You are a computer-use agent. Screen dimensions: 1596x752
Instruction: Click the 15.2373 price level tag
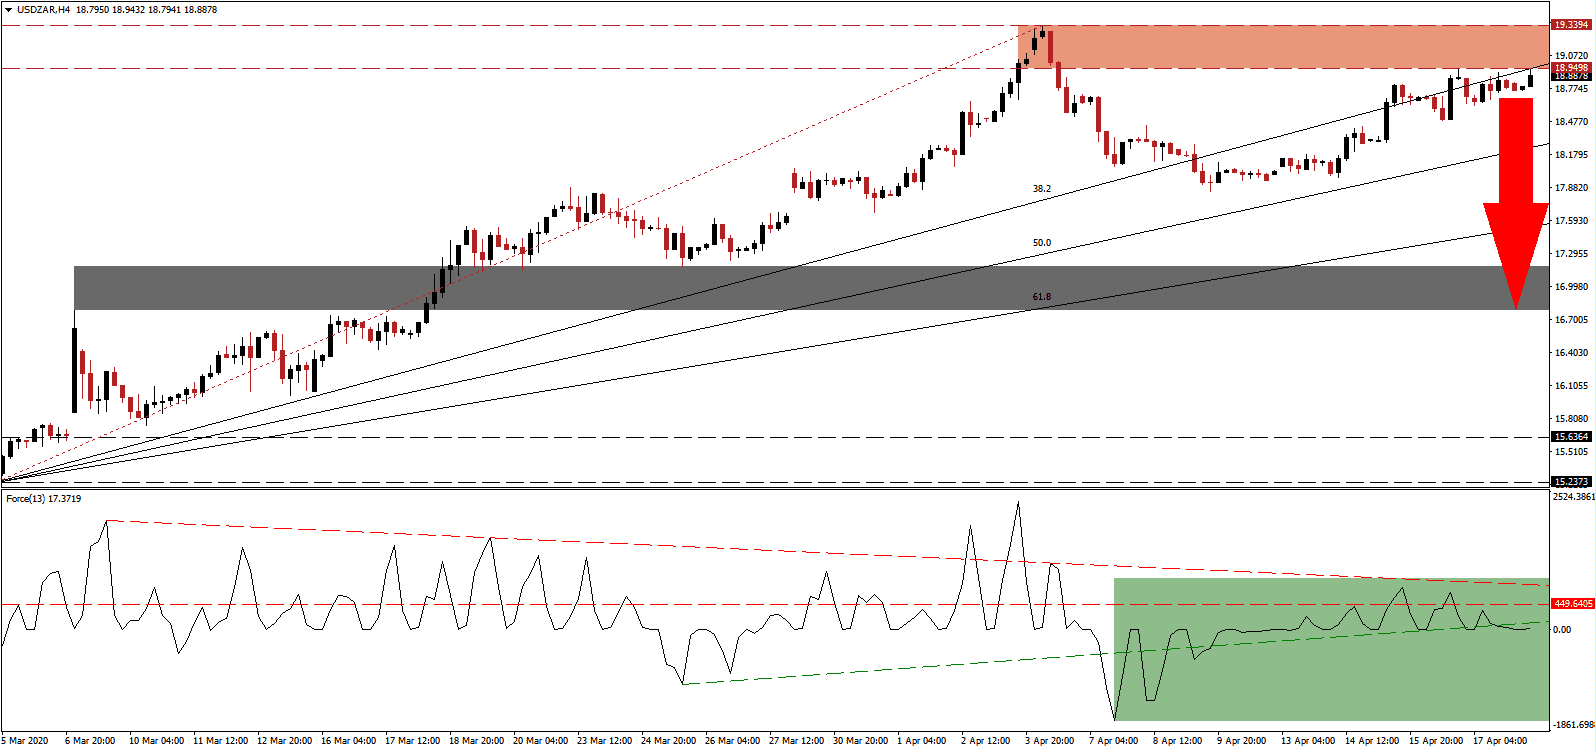1571,482
